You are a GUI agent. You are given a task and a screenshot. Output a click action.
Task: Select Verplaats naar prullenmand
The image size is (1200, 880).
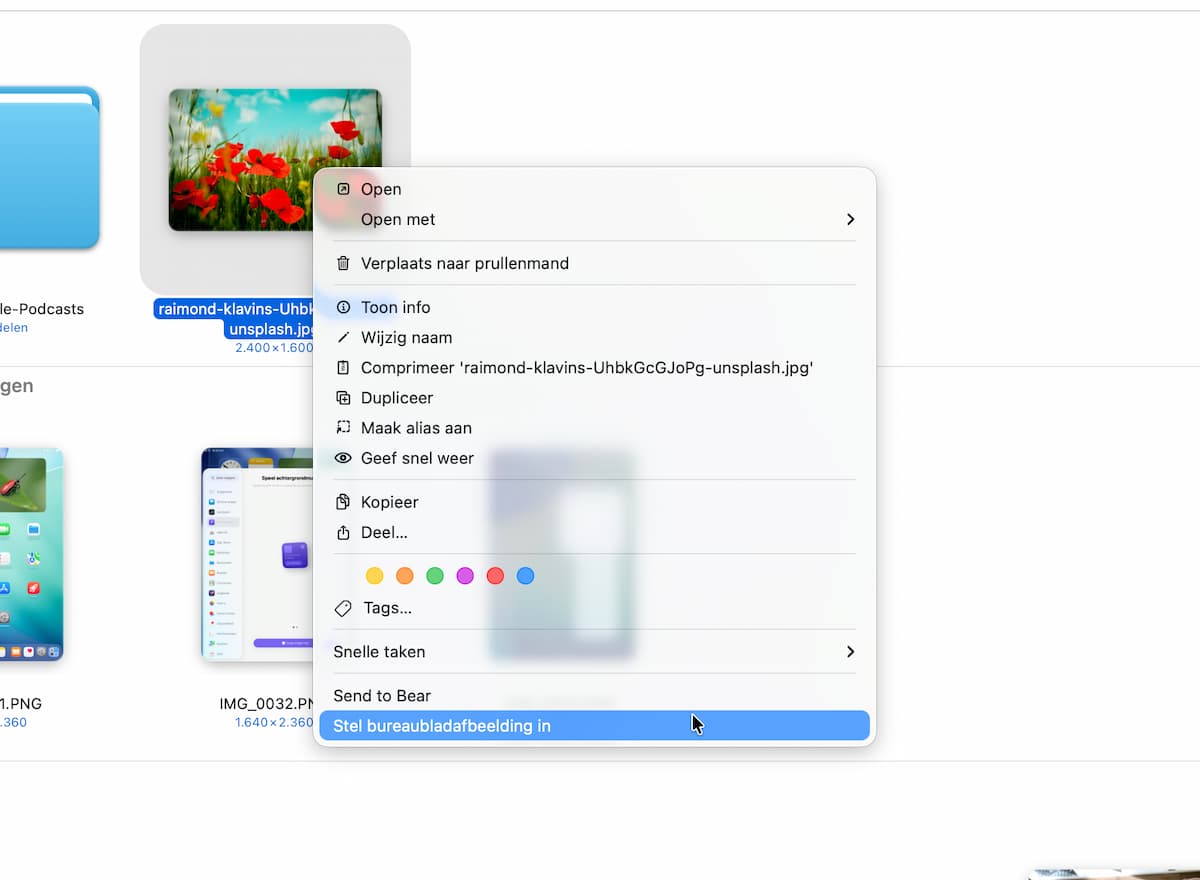pos(595,263)
